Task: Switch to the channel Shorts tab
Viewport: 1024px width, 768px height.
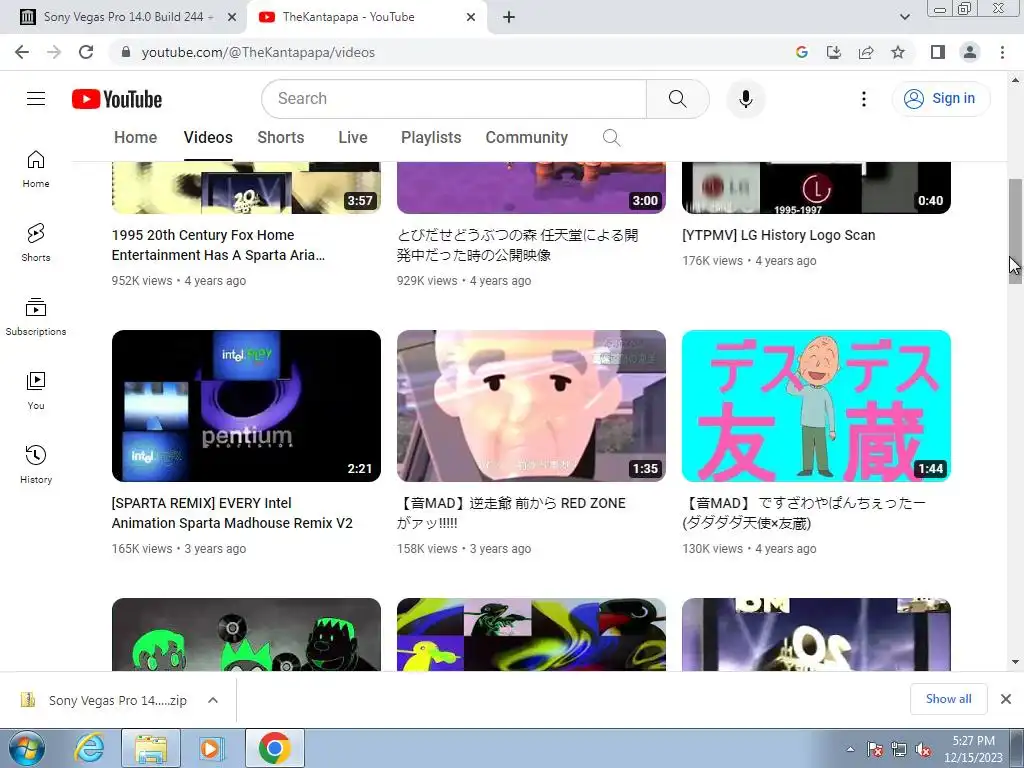Action: click(x=281, y=138)
